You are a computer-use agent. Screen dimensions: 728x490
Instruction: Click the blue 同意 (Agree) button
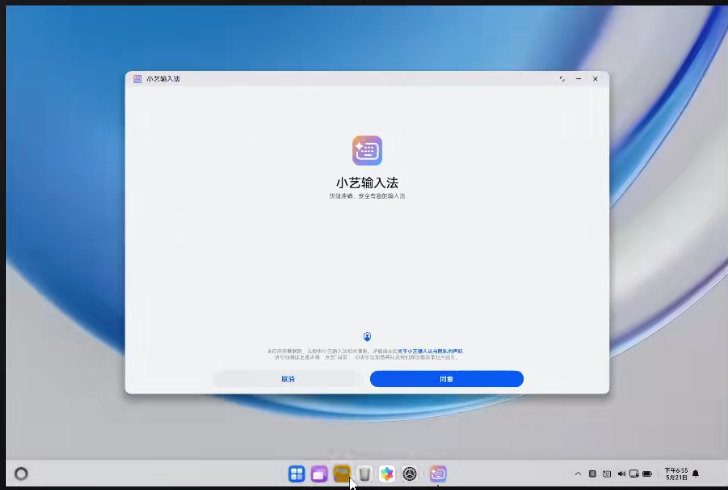(x=447, y=379)
